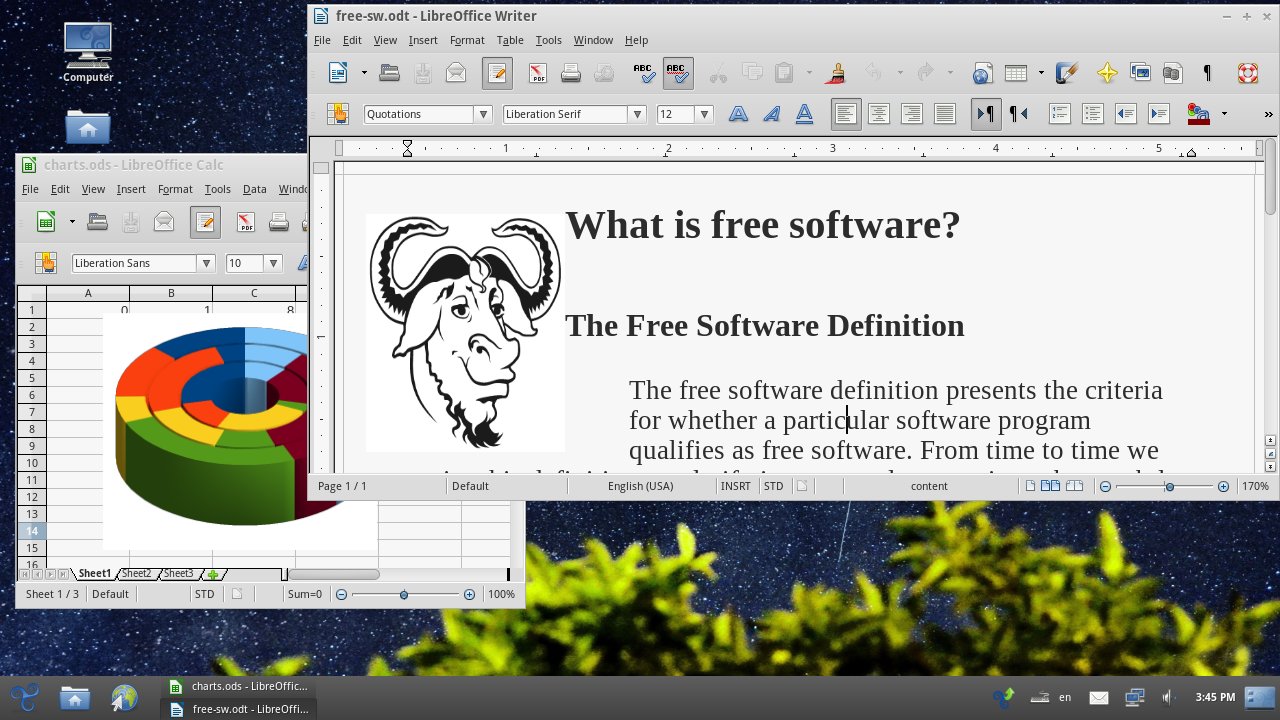This screenshot has height=720, width=1280.
Task: Apply Italic in Writer formatting toolbar
Action: [x=771, y=114]
